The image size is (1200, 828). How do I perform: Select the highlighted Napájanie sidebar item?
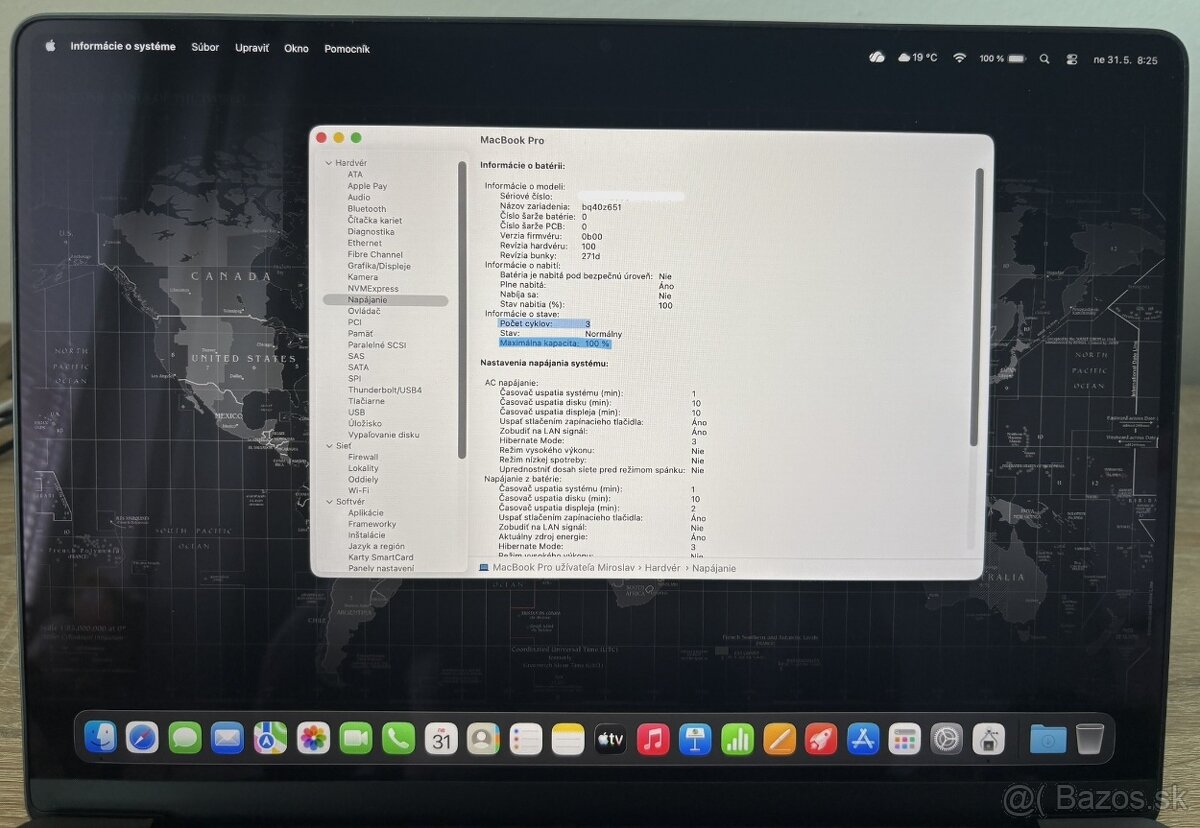[385, 300]
